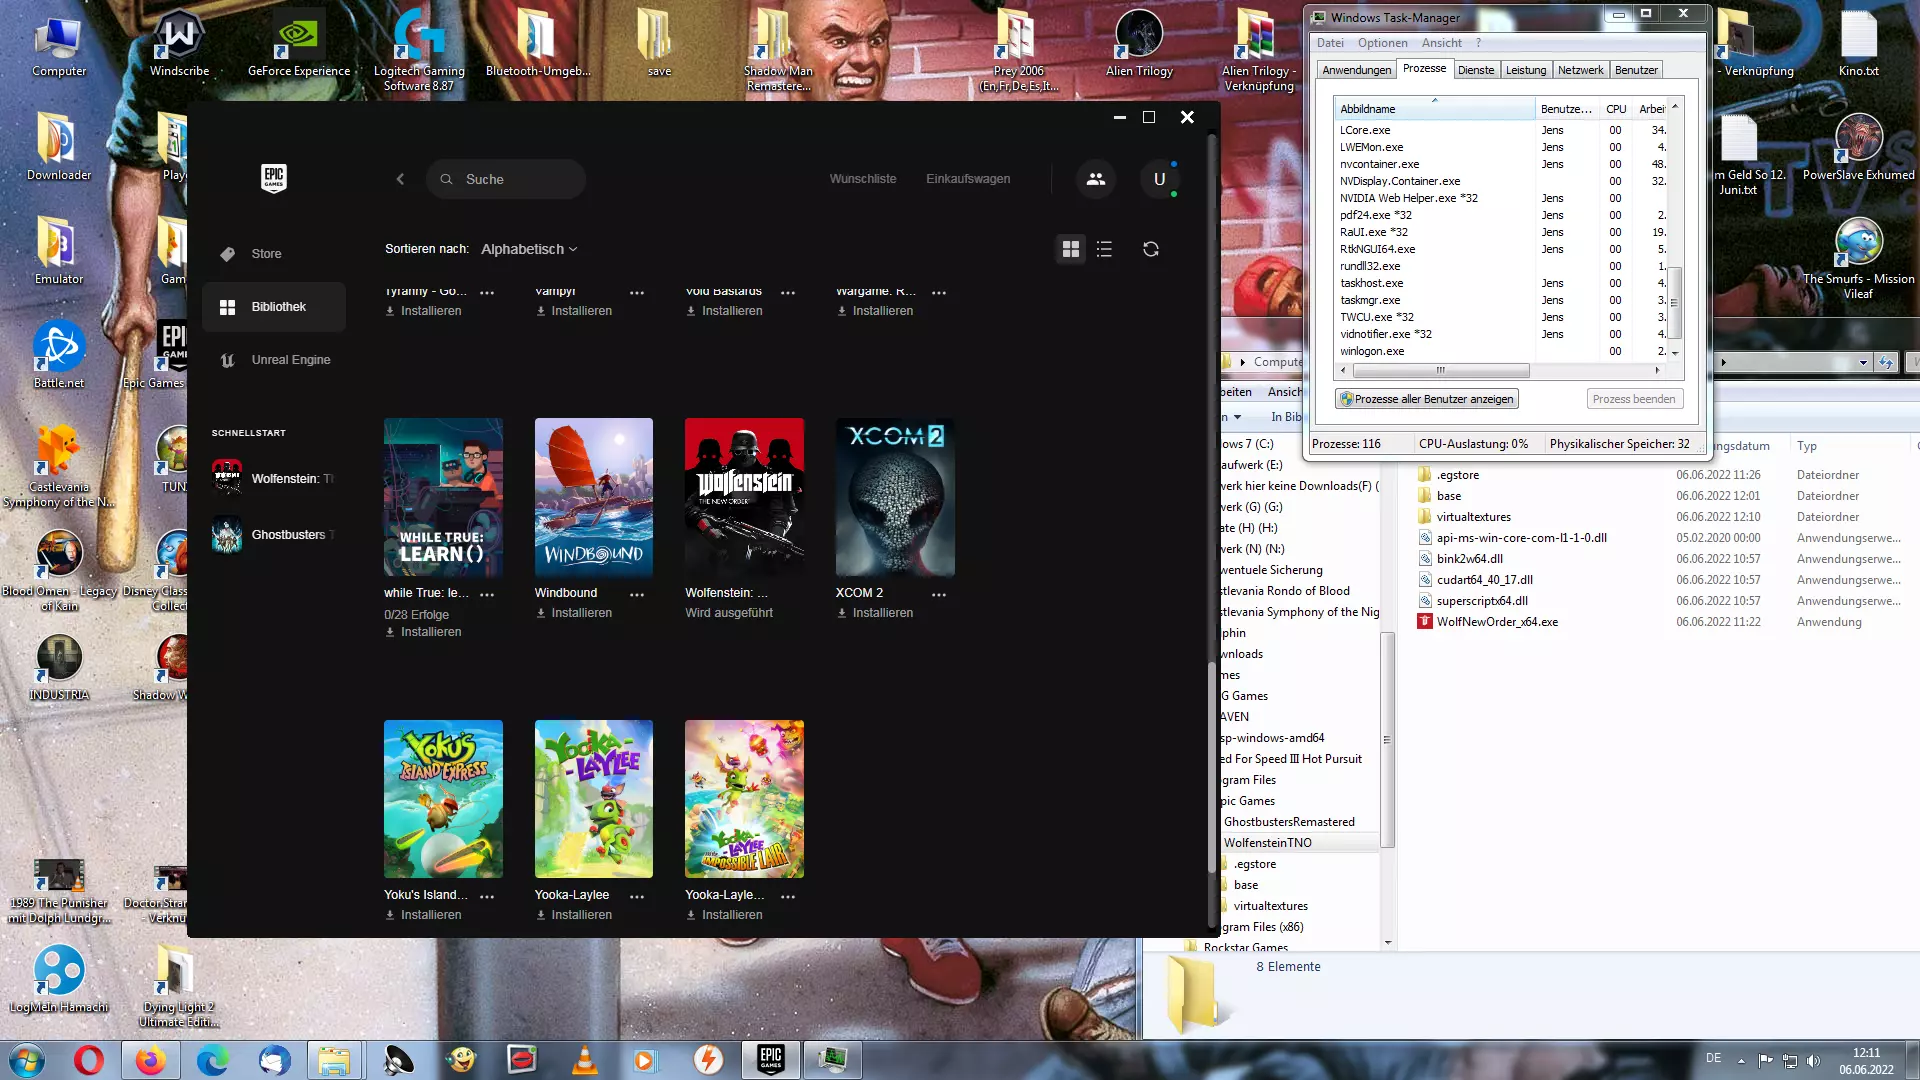Click Prozesse aller Benutzer anzeigen button
This screenshot has height=1080, width=1920.
pyautogui.click(x=1427, y=399)
